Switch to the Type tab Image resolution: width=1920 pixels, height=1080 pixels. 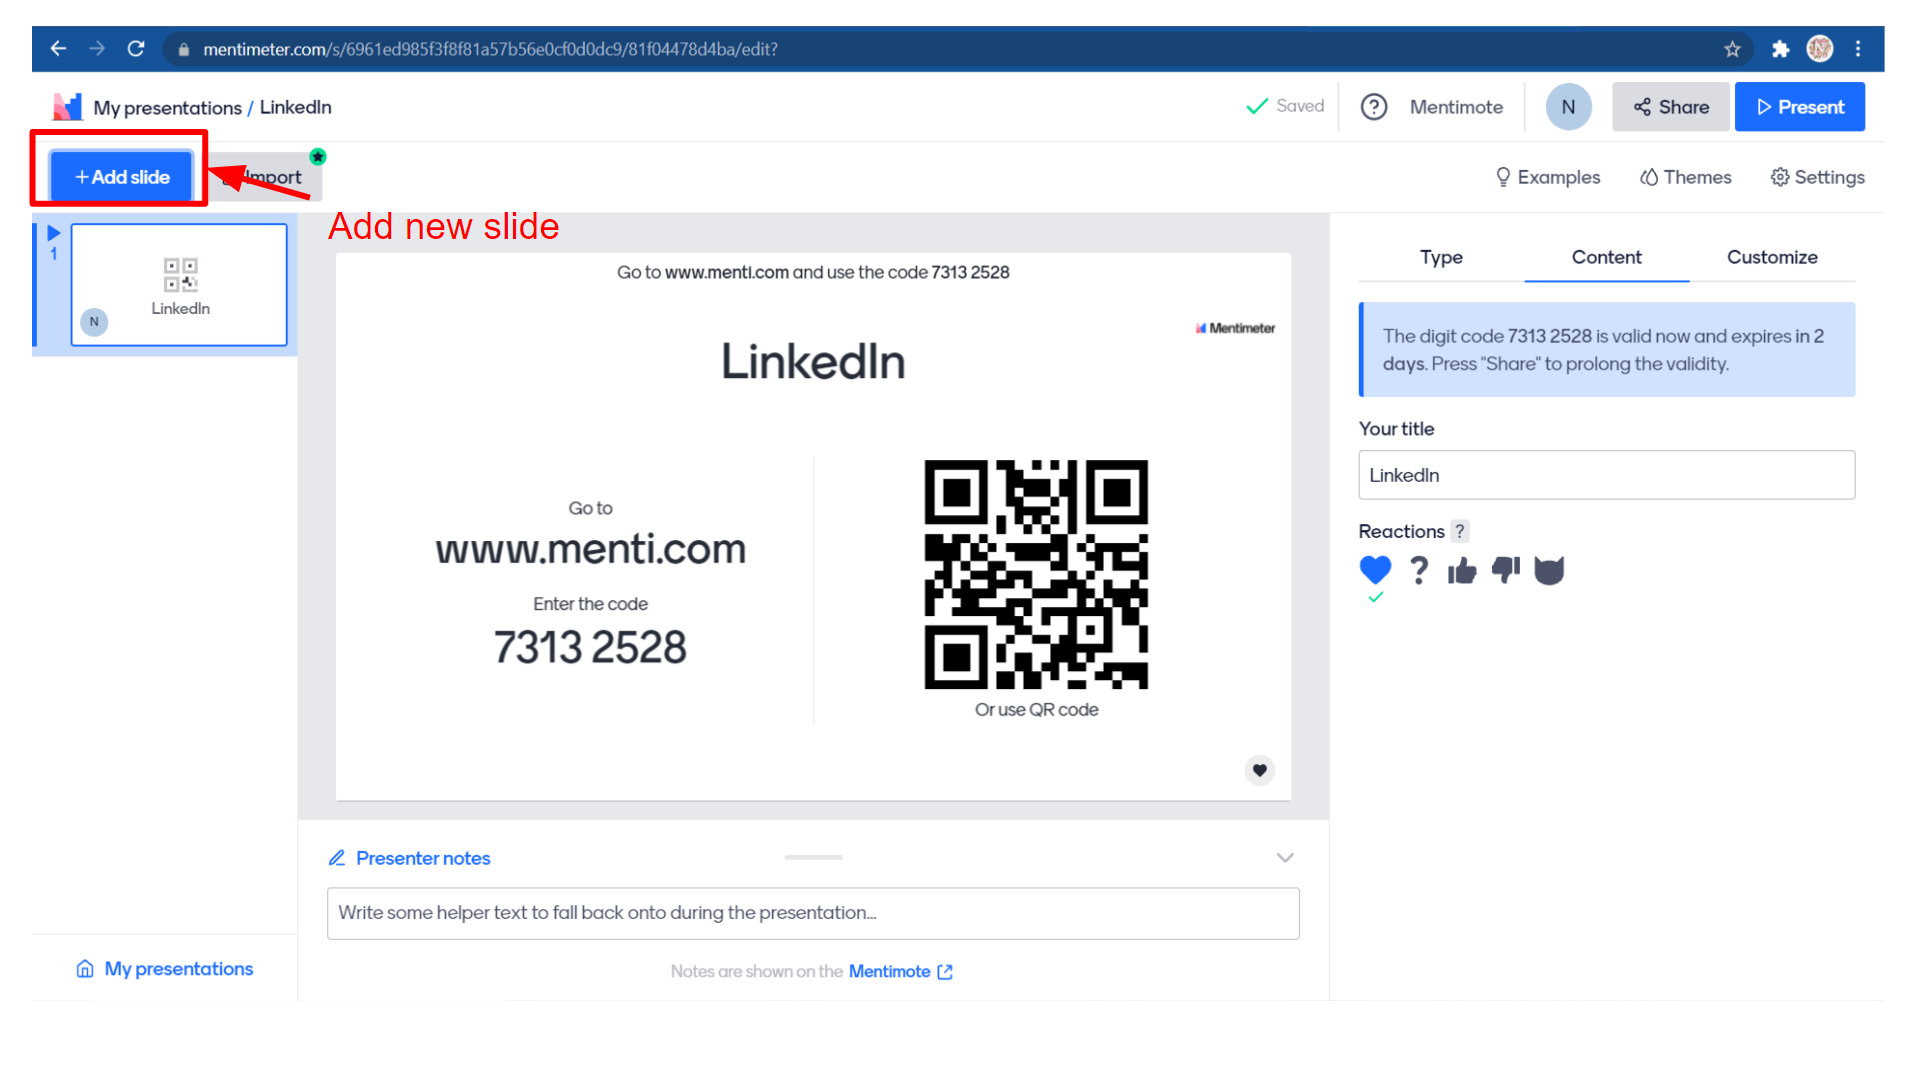tap(1441, 257)
